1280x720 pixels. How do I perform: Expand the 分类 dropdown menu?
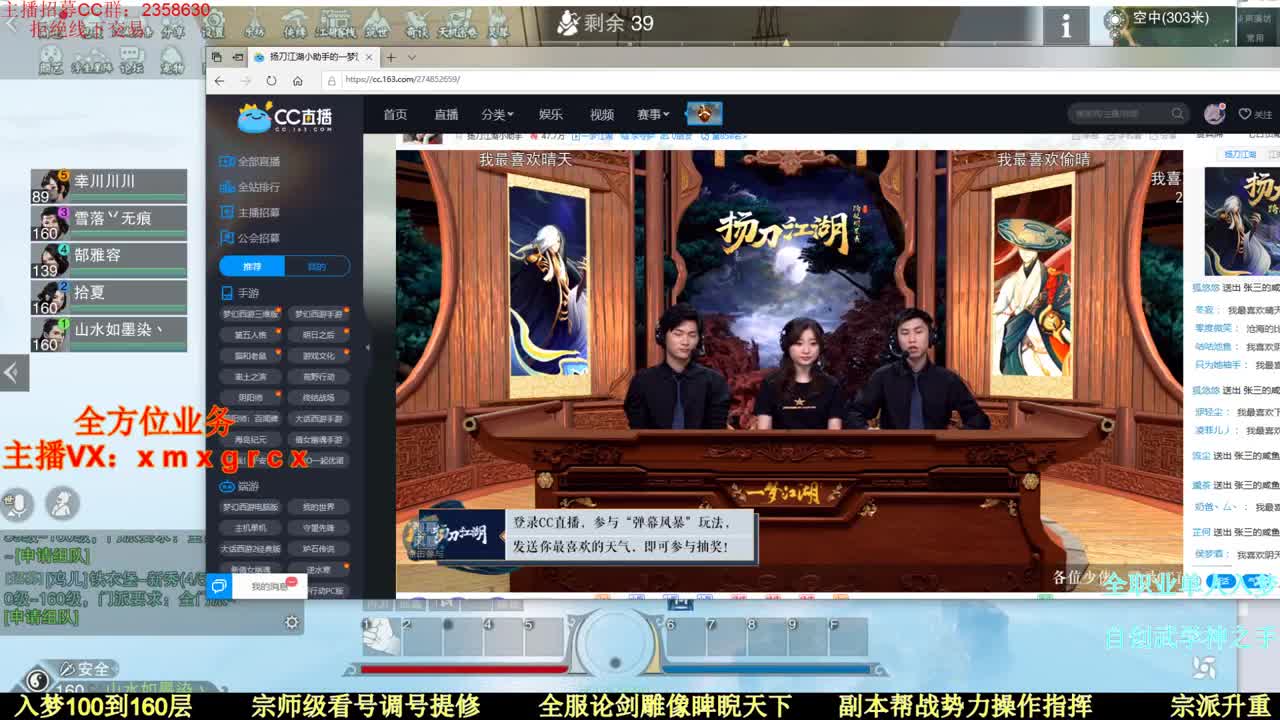[497, 114]
